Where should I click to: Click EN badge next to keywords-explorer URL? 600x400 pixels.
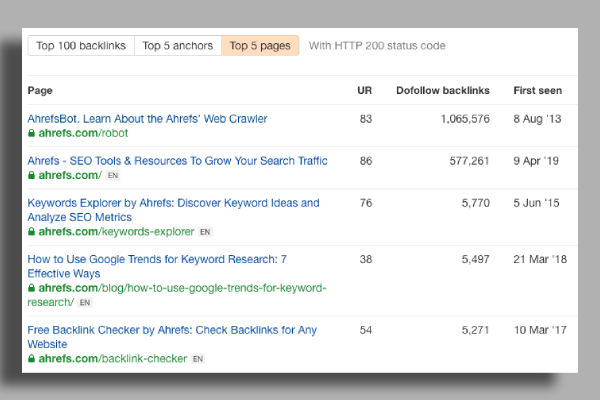205,232
